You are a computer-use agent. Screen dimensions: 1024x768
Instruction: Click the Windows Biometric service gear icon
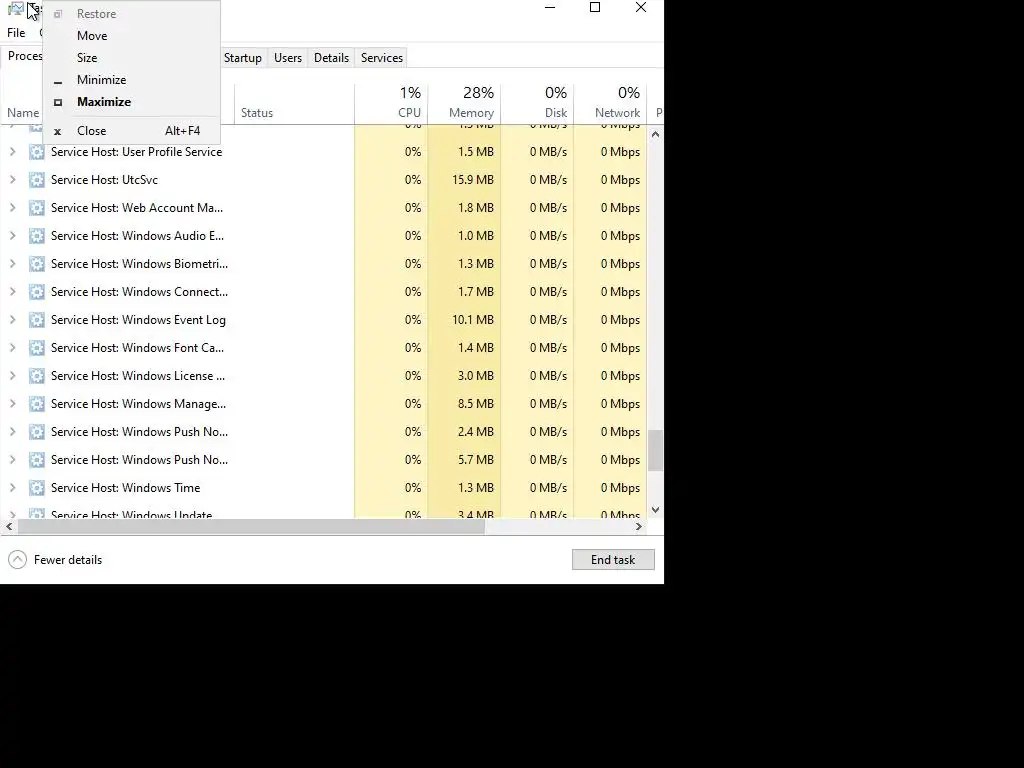(37, 264)
